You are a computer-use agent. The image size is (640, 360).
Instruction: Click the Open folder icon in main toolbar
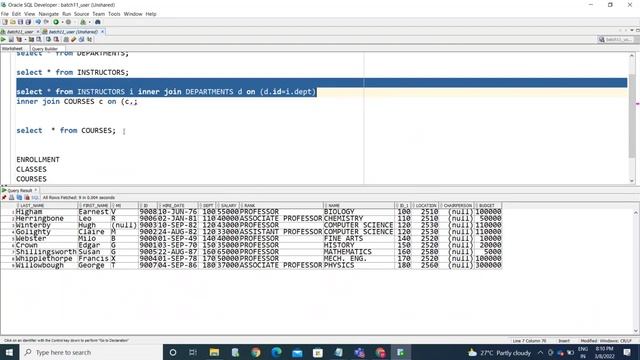click(x=13, y=22)
